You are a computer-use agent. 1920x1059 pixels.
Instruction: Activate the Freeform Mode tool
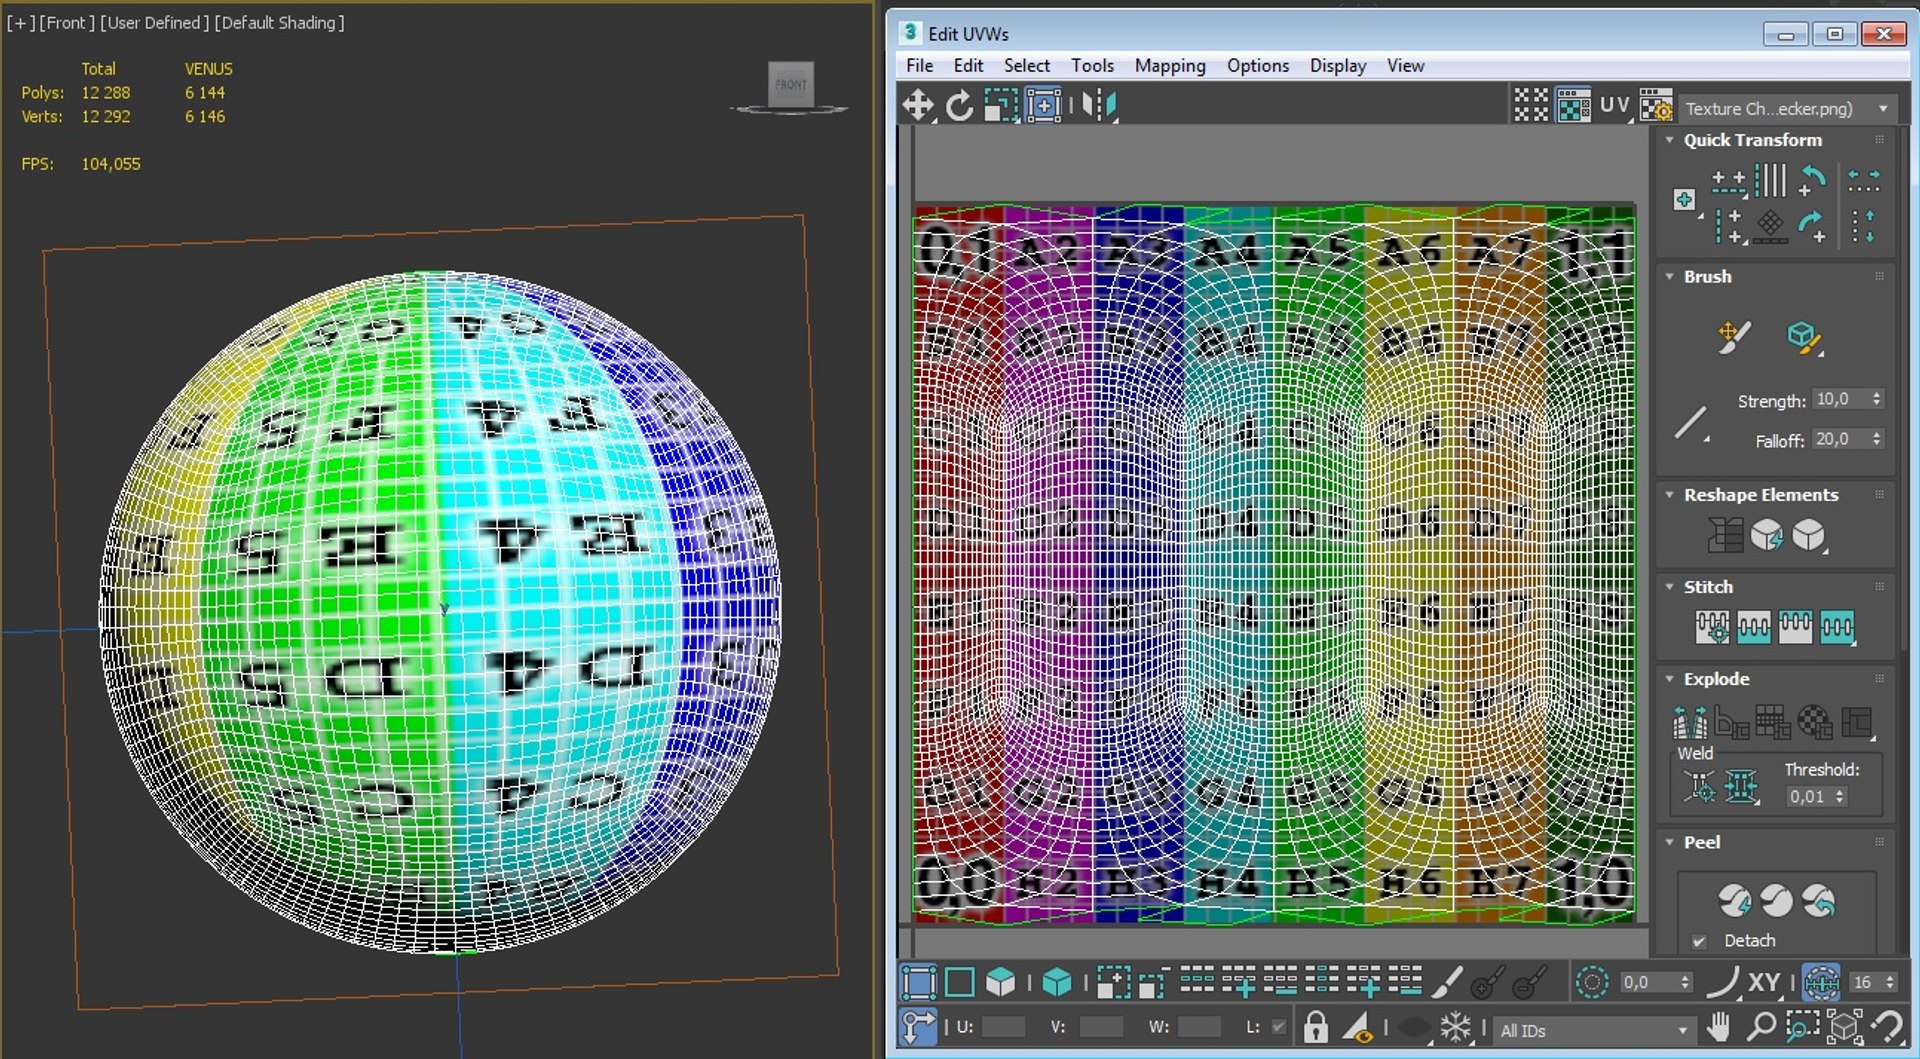[1042, 105]
